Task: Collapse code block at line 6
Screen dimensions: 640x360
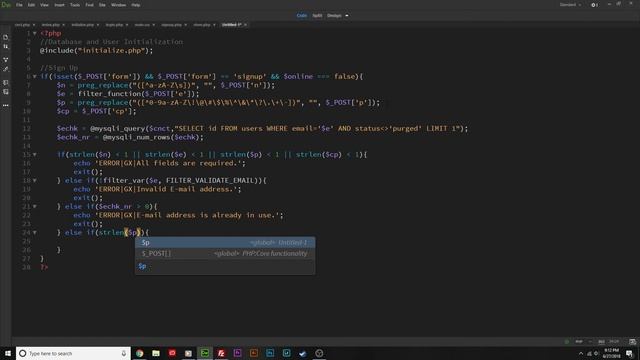Action: point(35,76)
